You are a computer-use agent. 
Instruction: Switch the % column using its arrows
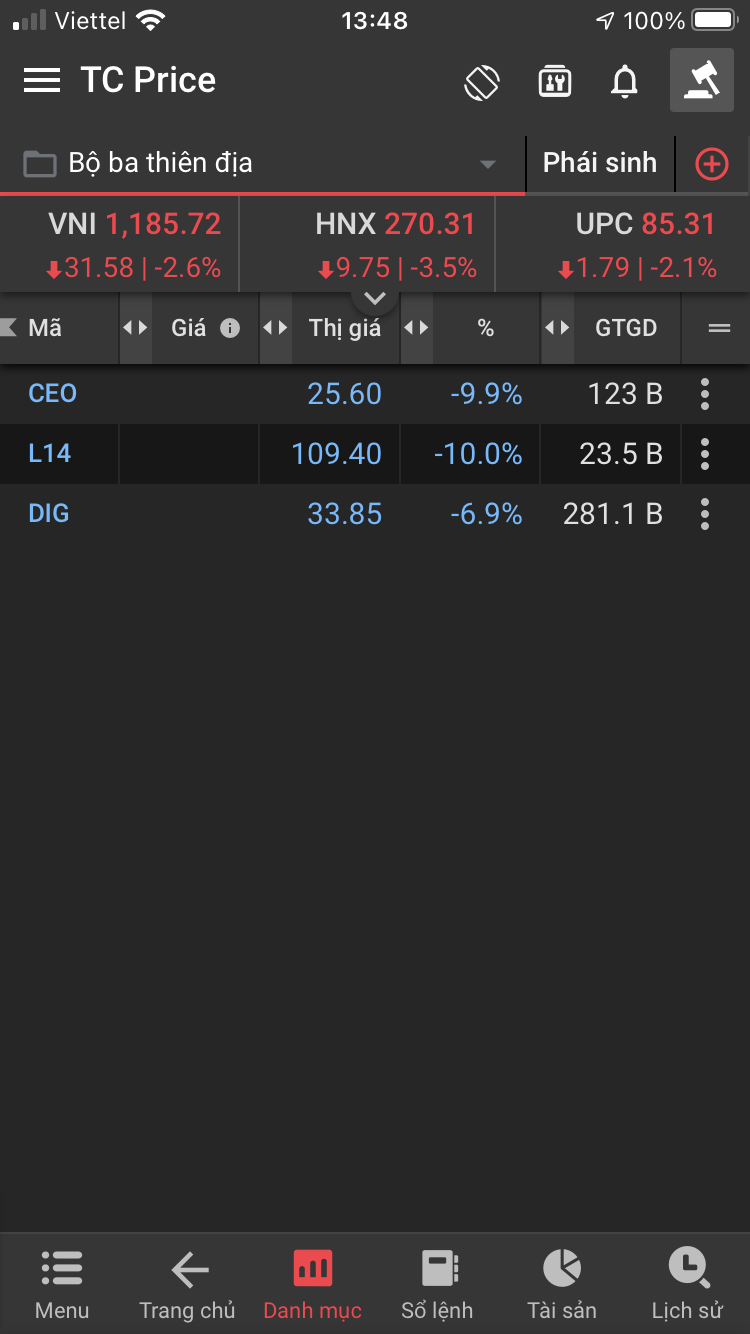pyautogui.click(x=416, y=328)
